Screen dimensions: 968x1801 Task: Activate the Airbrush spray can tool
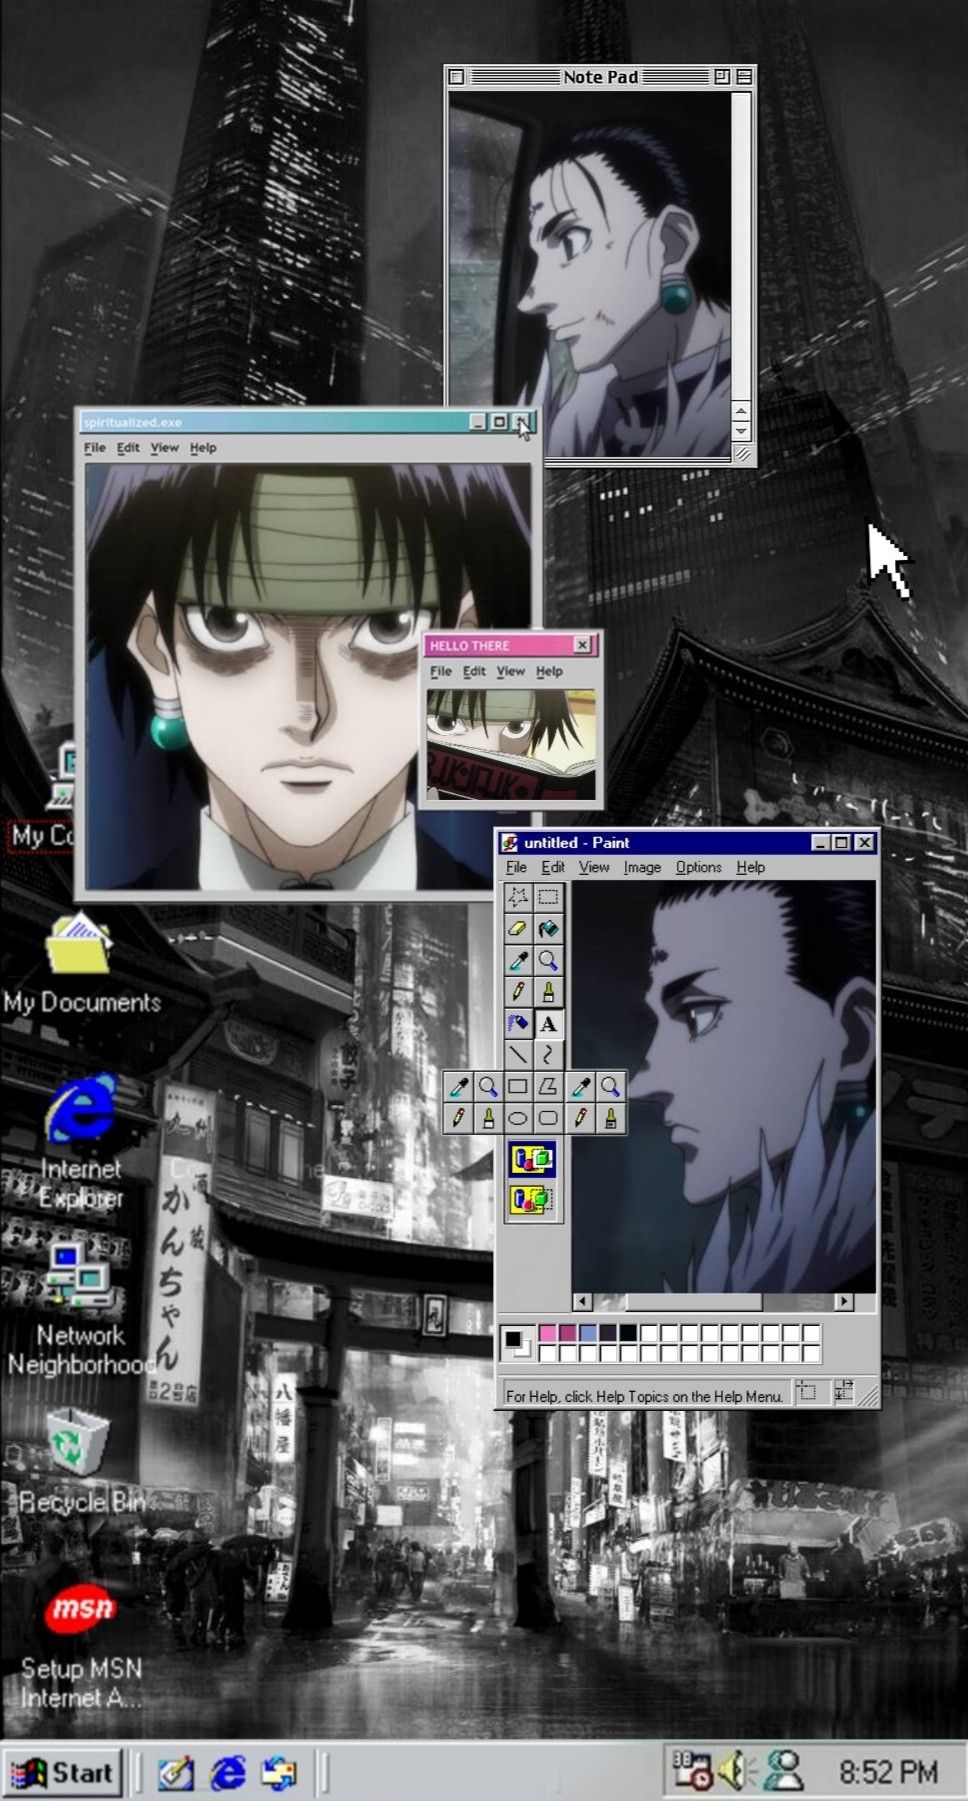pos(517,1023)
